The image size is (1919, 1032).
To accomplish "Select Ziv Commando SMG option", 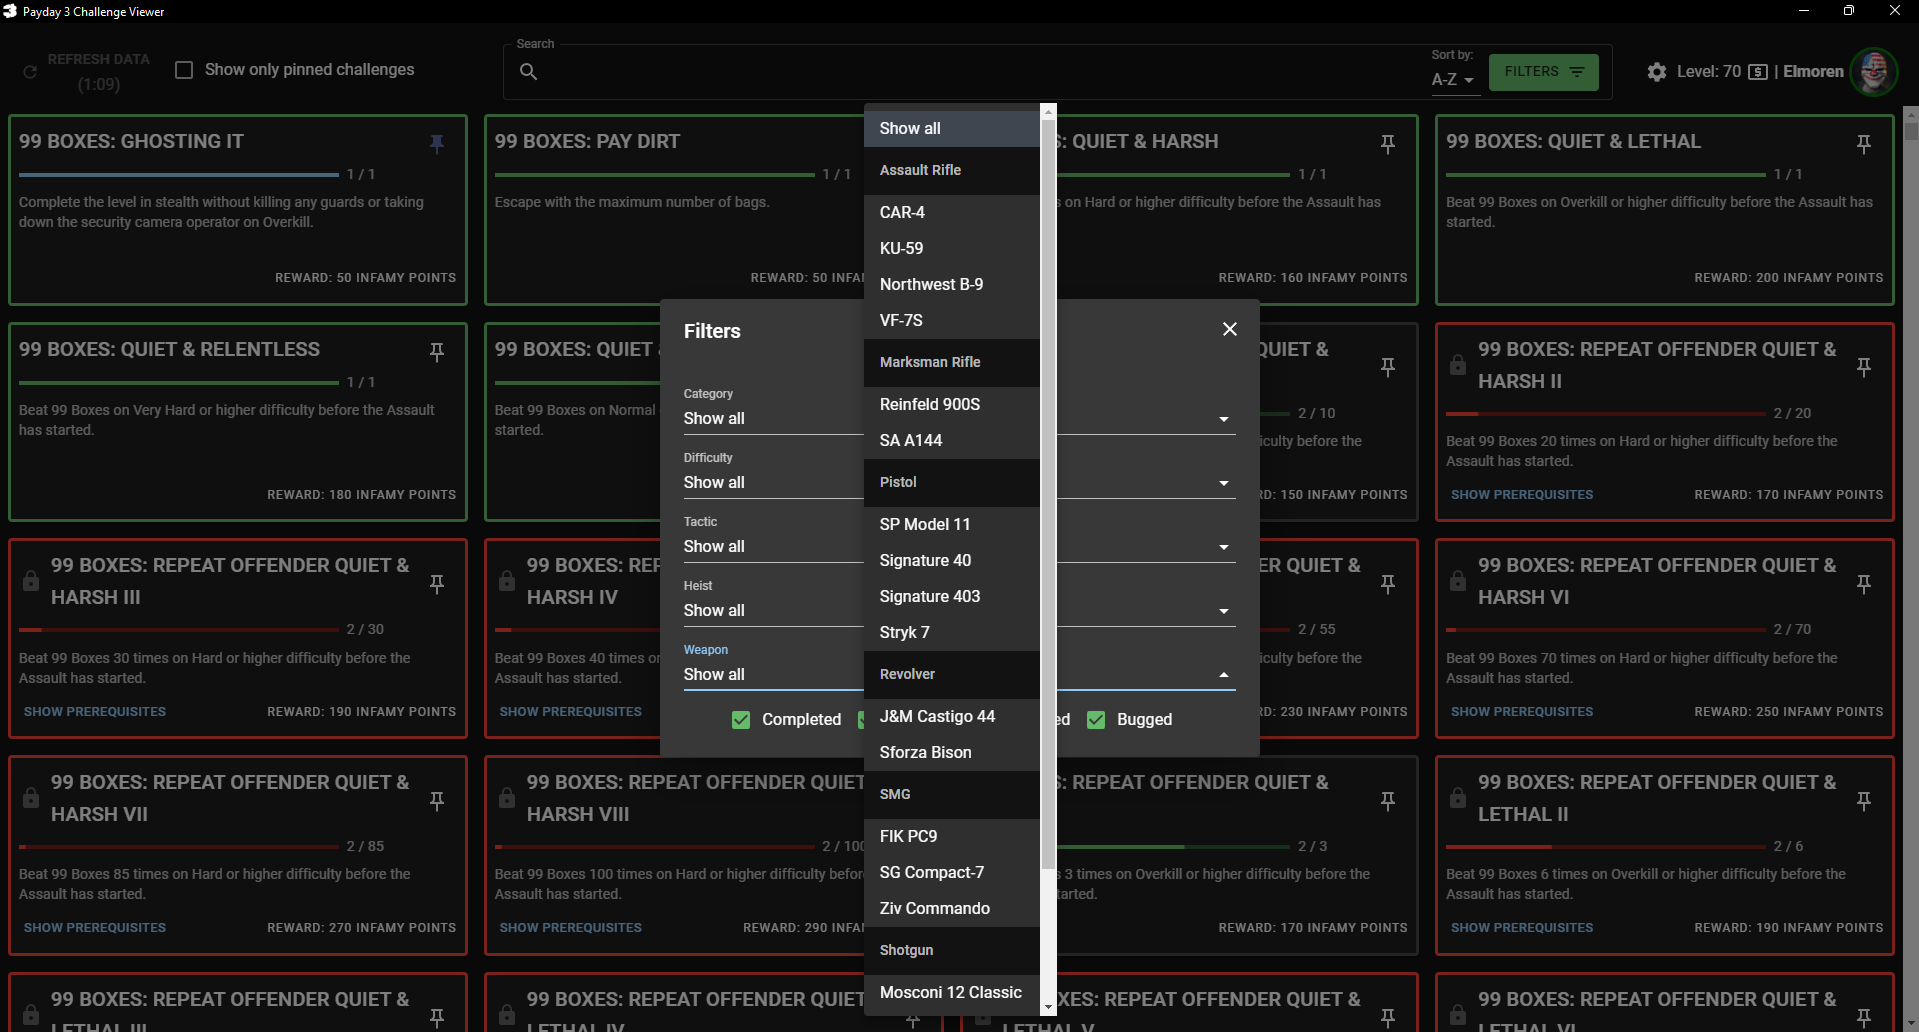I will [x=952, y=908].
